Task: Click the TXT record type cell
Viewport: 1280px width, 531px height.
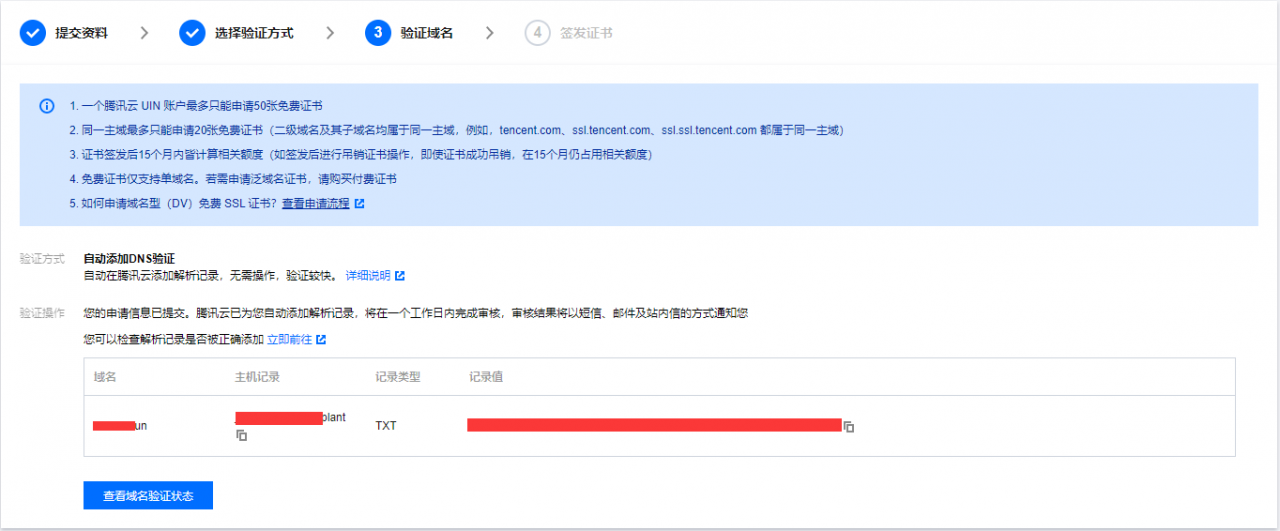Action: tap(386, 426)
